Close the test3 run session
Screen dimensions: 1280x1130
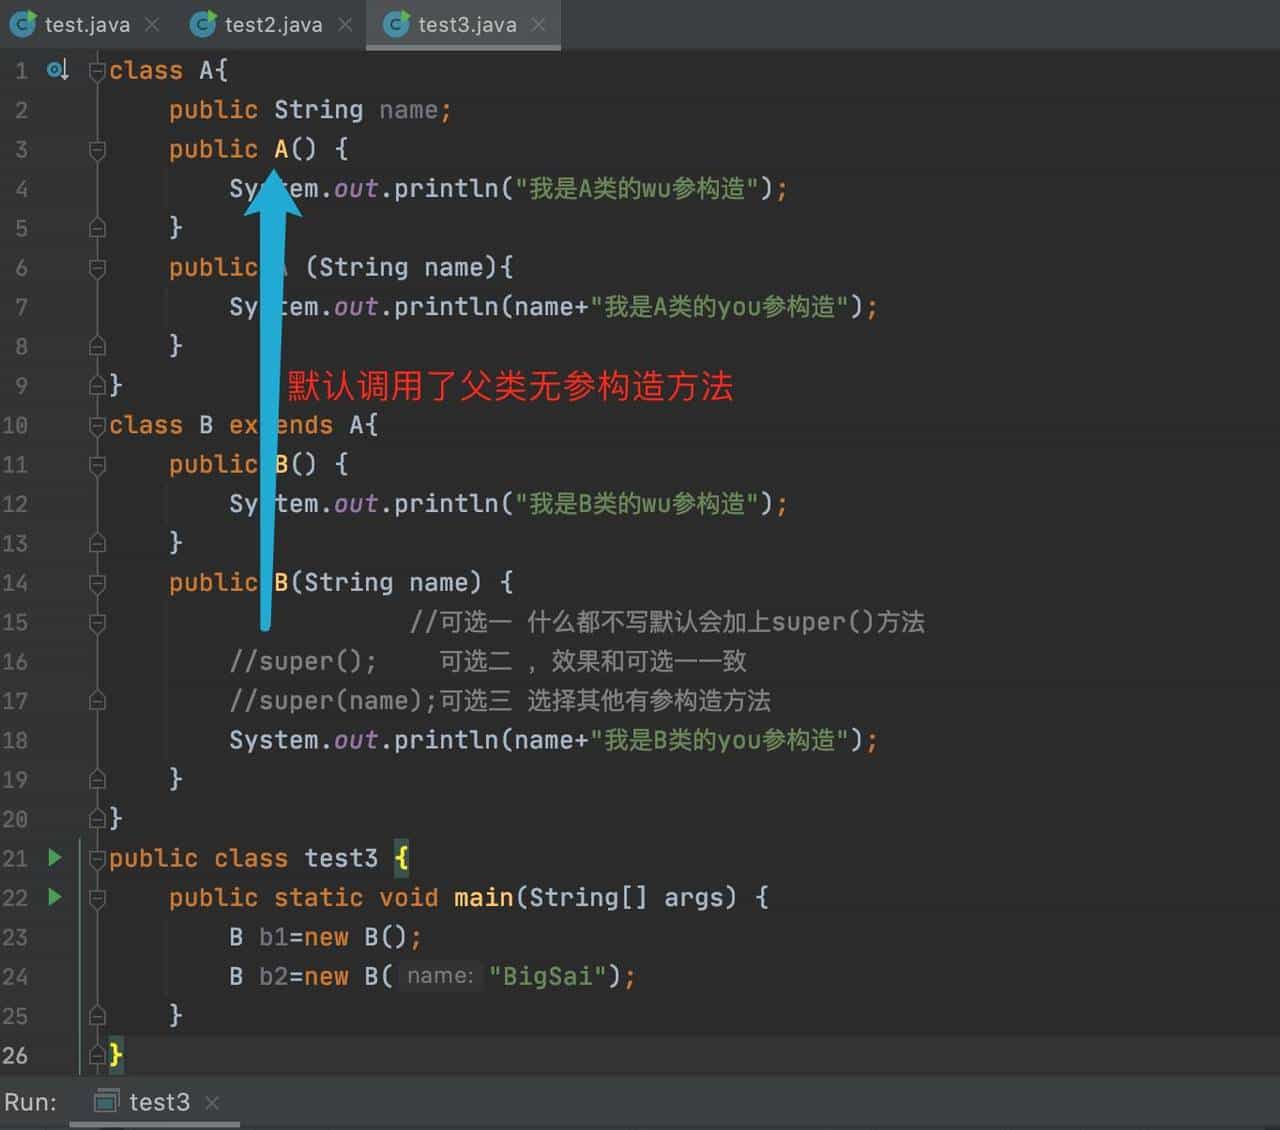(x=212, y=1101)
